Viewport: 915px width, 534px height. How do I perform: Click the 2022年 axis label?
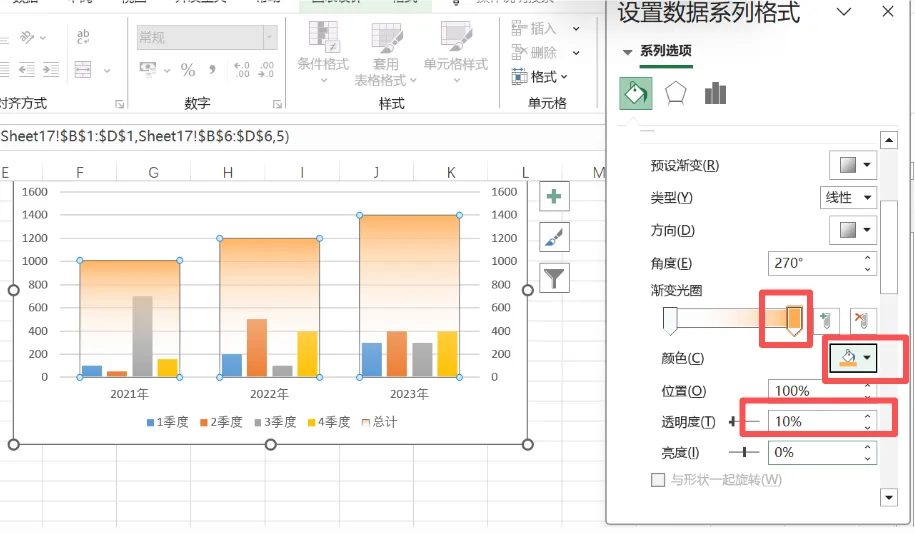coord(269,394)
